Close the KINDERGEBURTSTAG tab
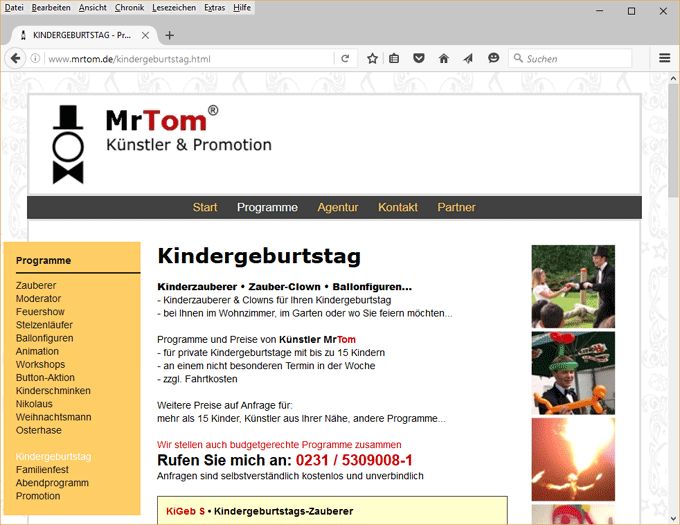 pos(145,35)
